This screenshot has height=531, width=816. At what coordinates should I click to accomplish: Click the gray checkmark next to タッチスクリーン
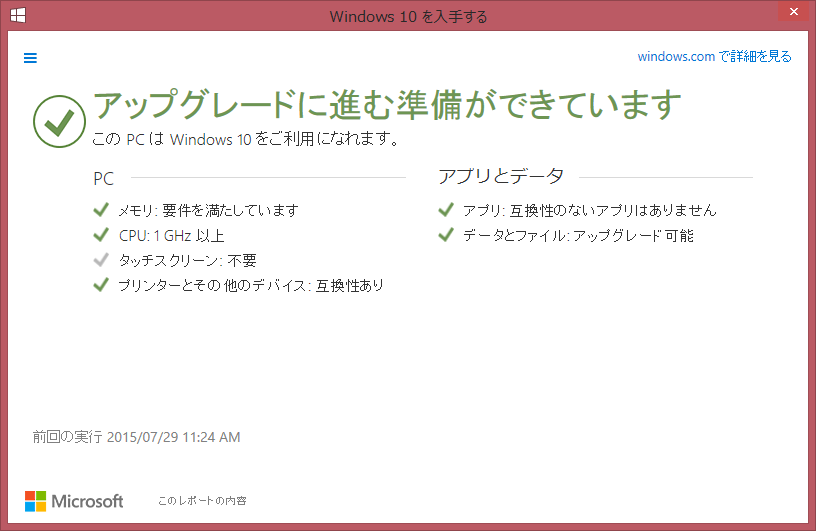pyautogui.click(x=101, y=260)
